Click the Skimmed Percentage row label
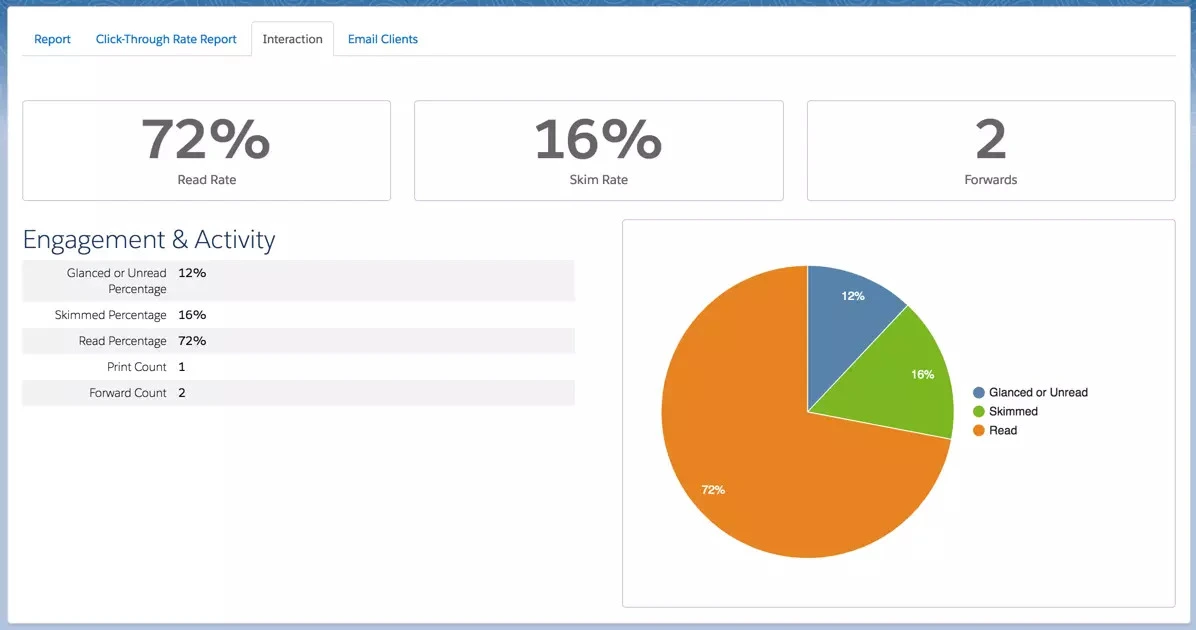 tap(110, 315)
